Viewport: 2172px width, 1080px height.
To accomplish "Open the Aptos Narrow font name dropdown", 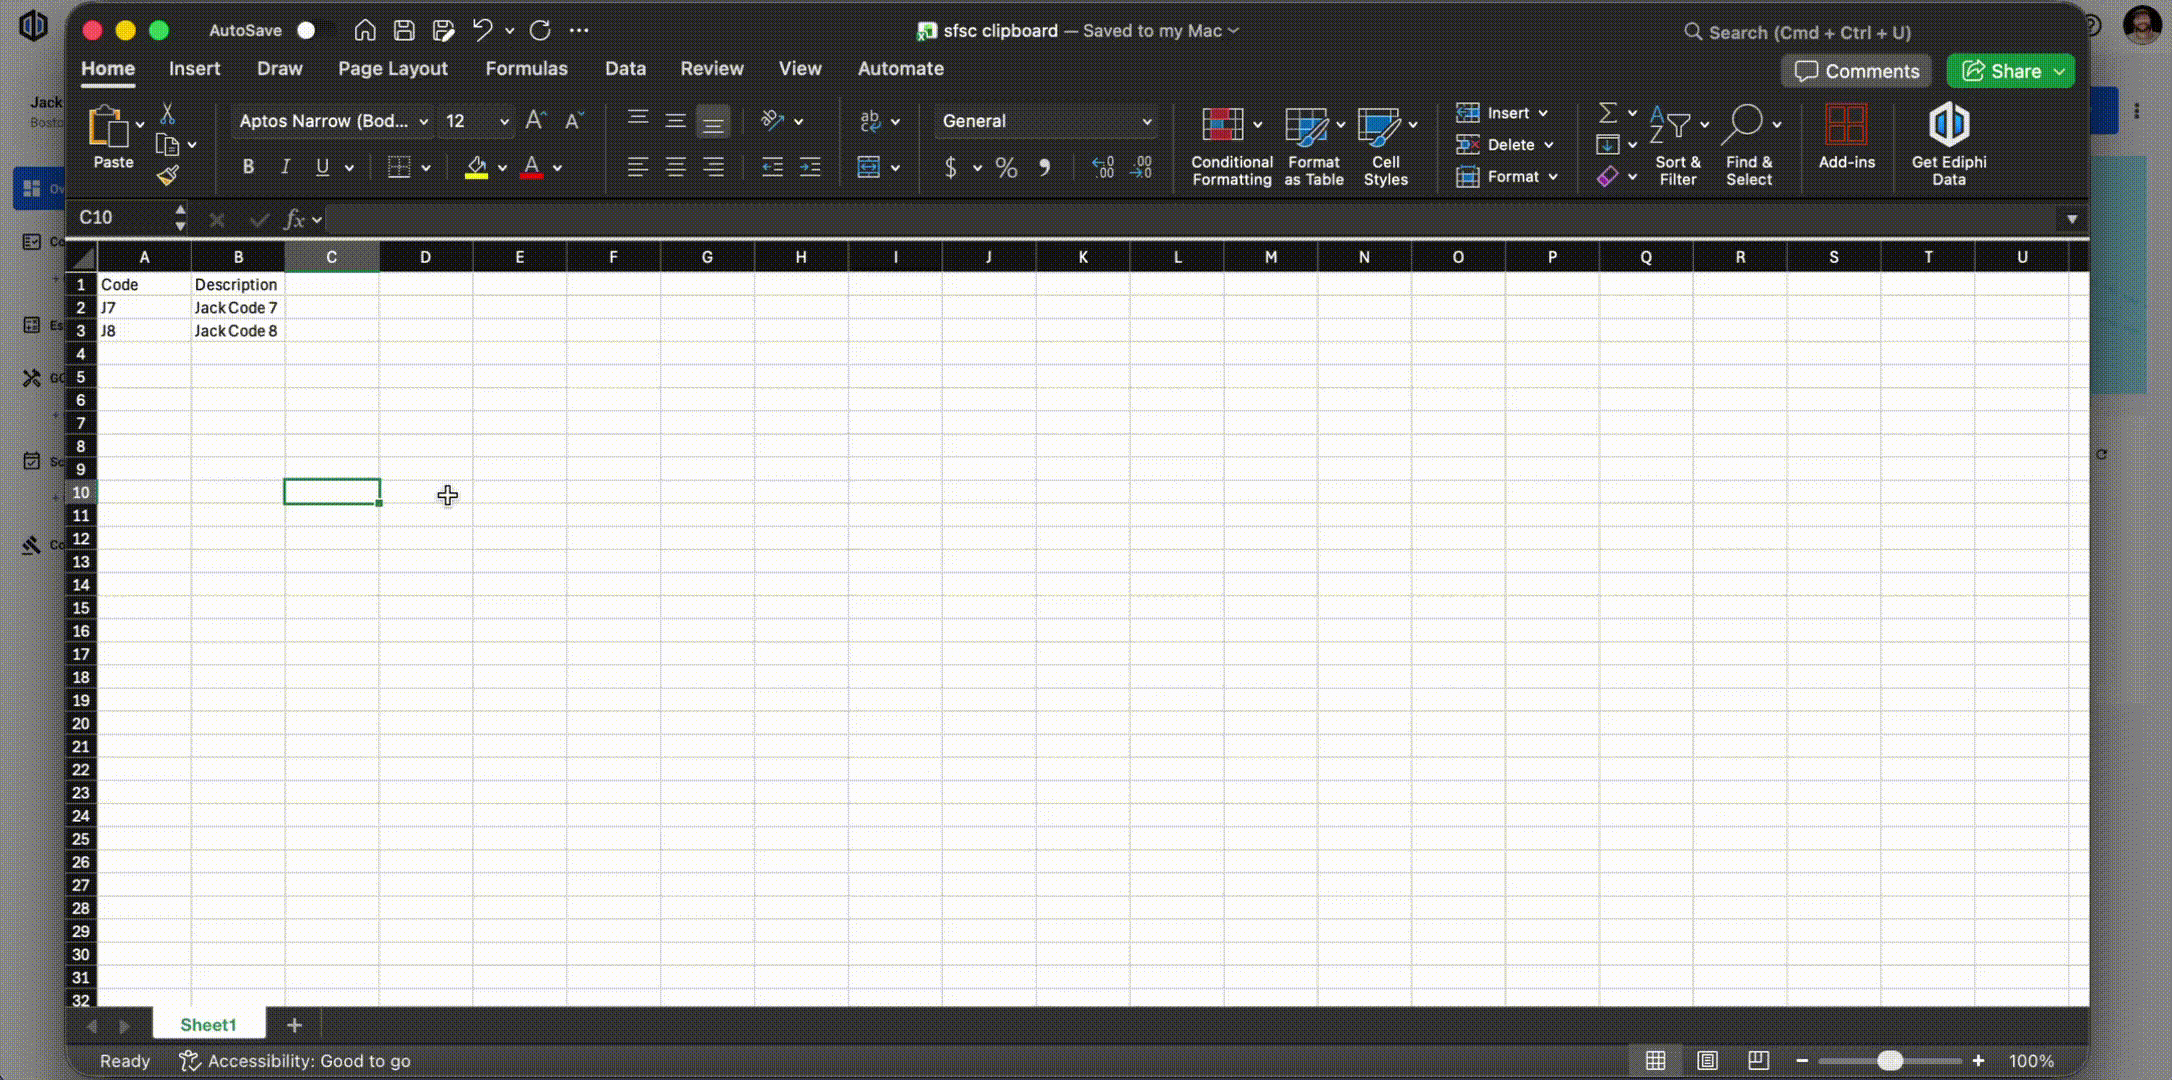I will [x=424, y=121].
